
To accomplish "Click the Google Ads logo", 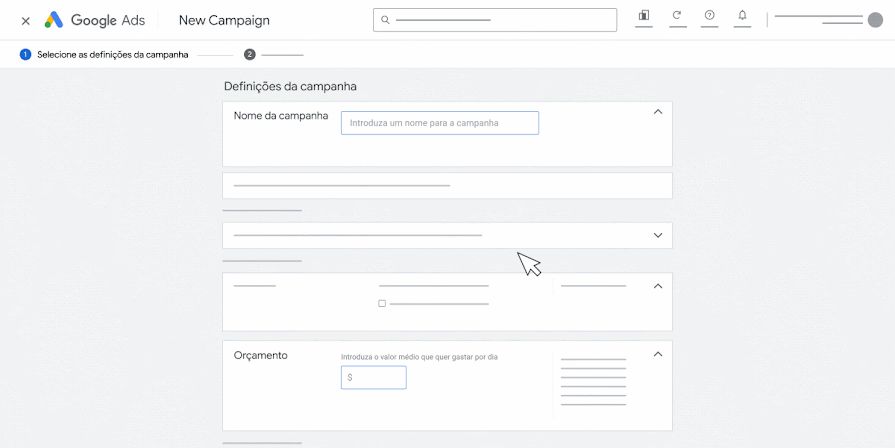I will coord(95,21).
